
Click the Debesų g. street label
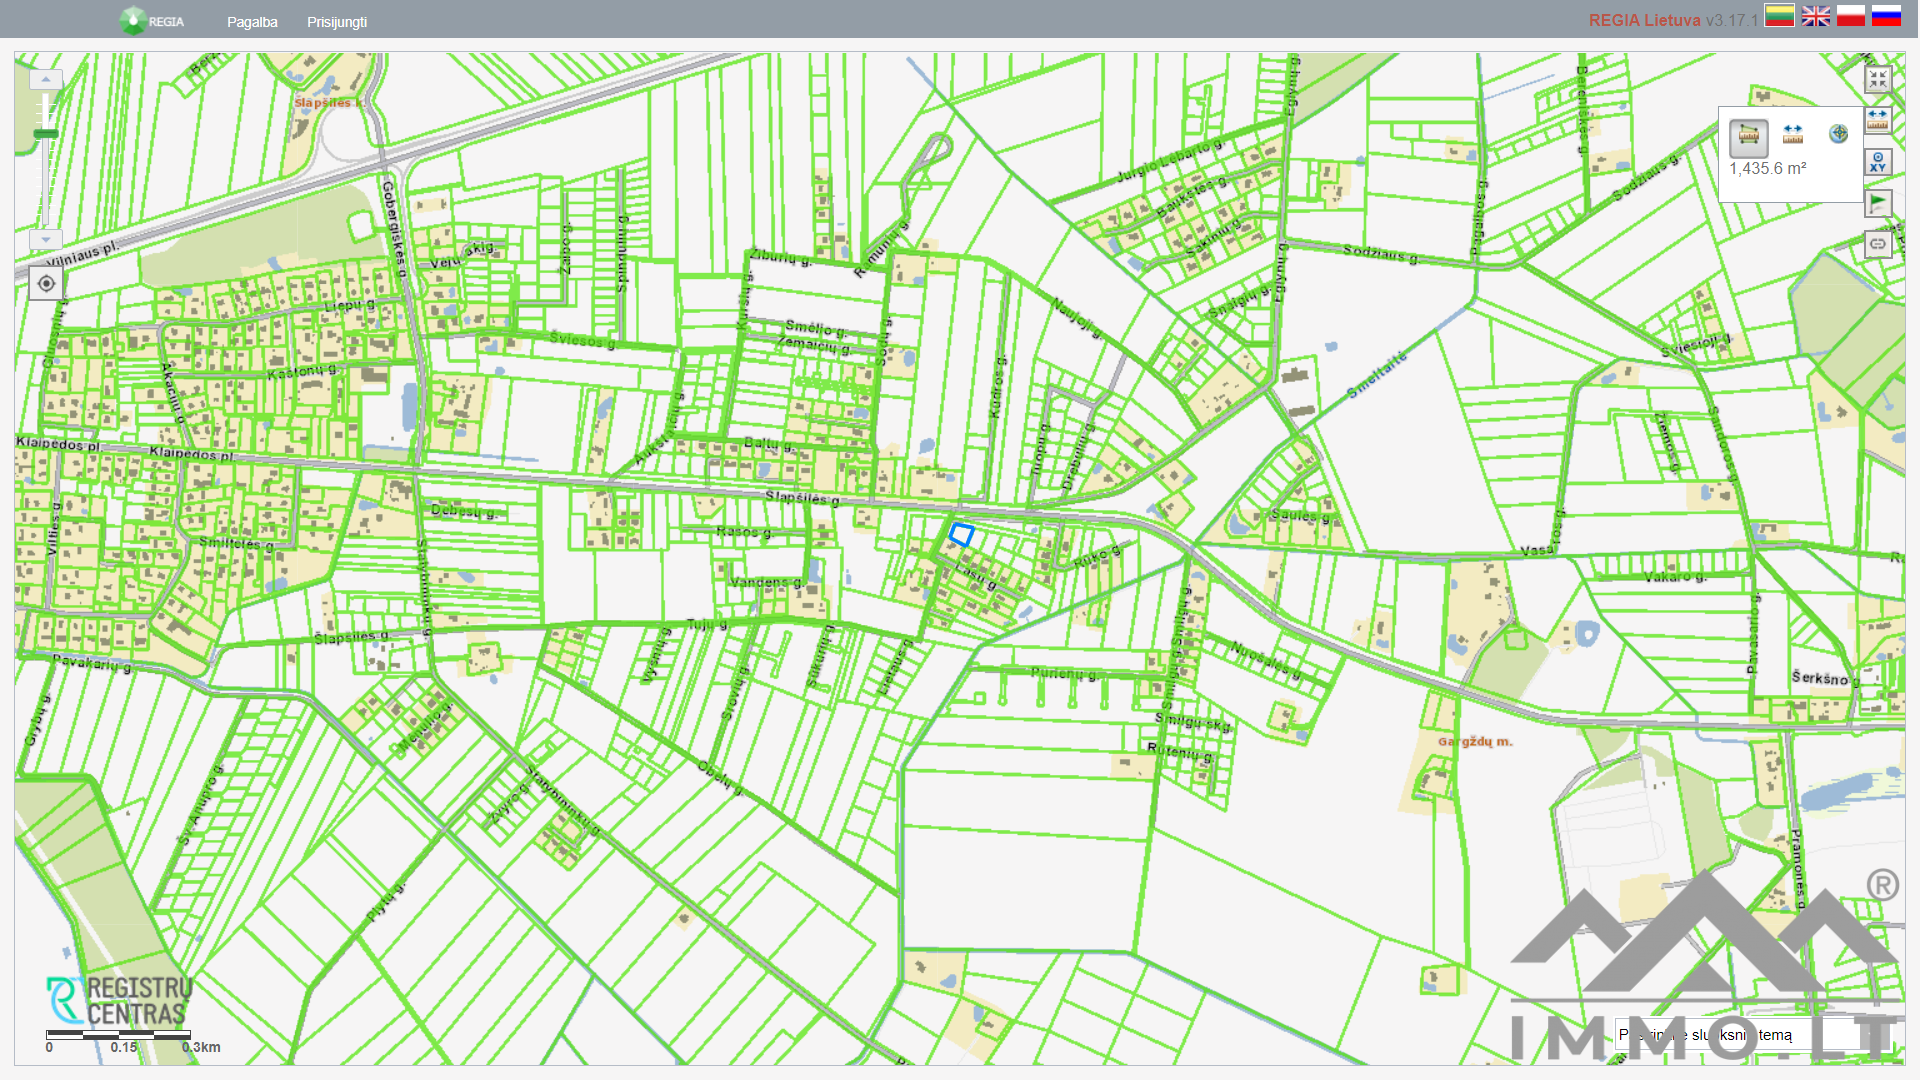pos(464,511)
